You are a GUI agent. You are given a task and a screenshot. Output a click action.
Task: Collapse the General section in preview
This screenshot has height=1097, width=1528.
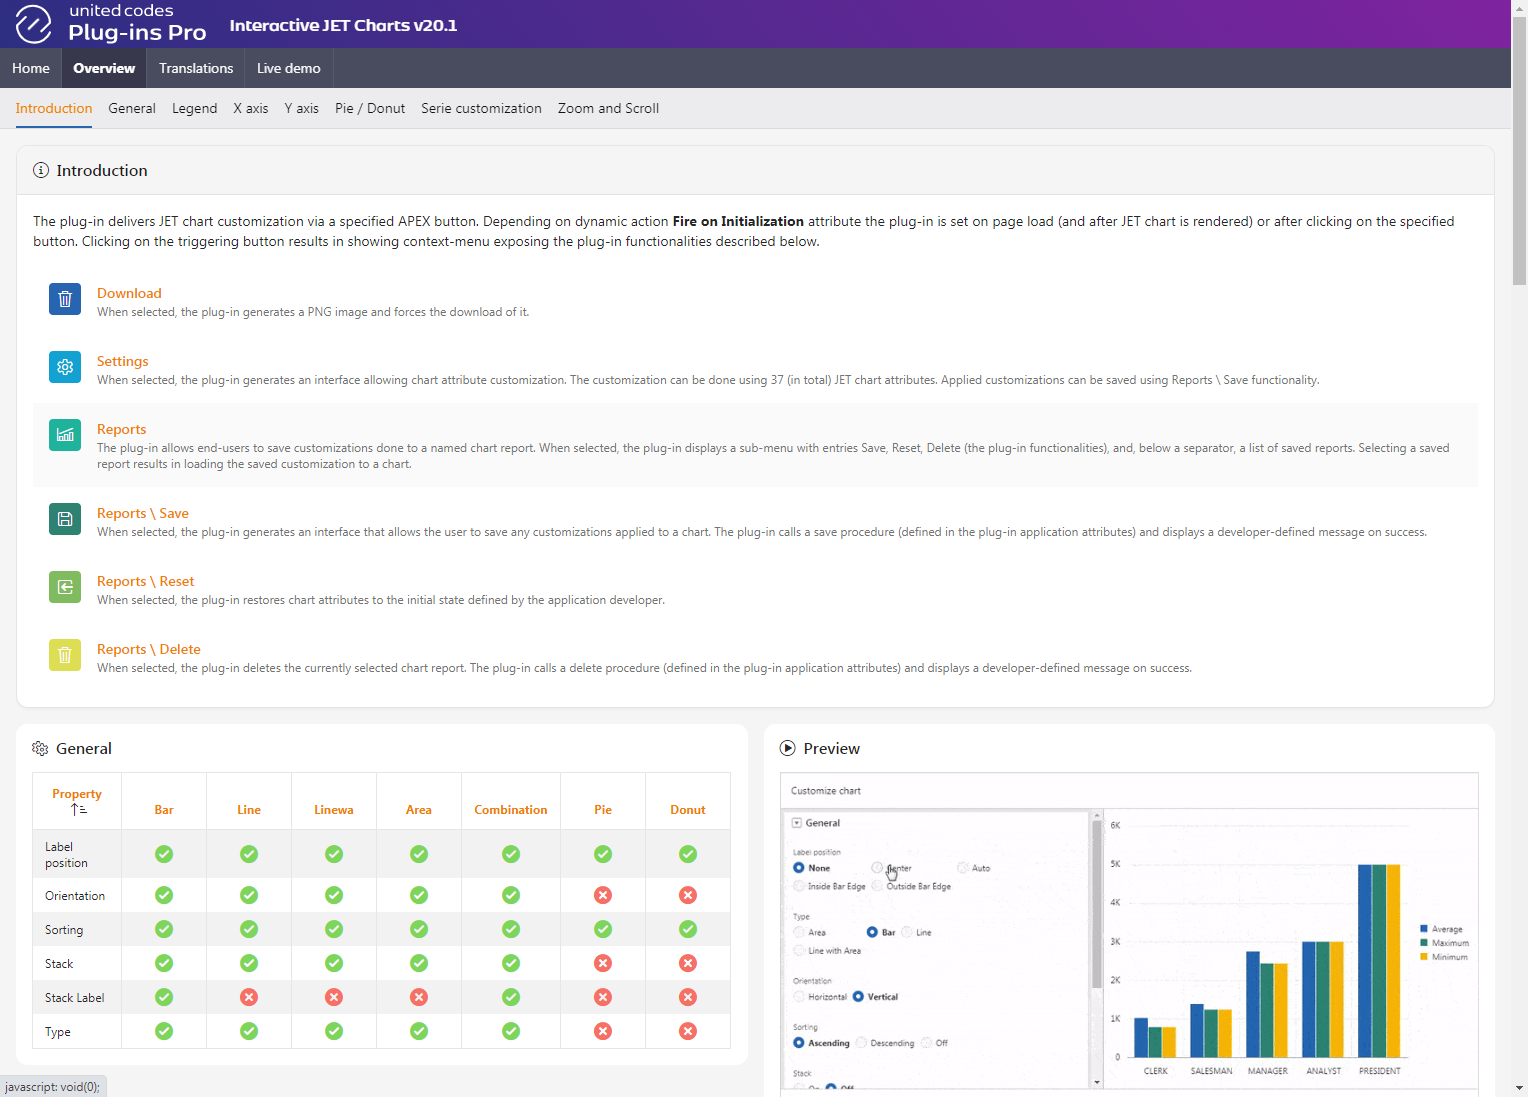click(797, 823)
